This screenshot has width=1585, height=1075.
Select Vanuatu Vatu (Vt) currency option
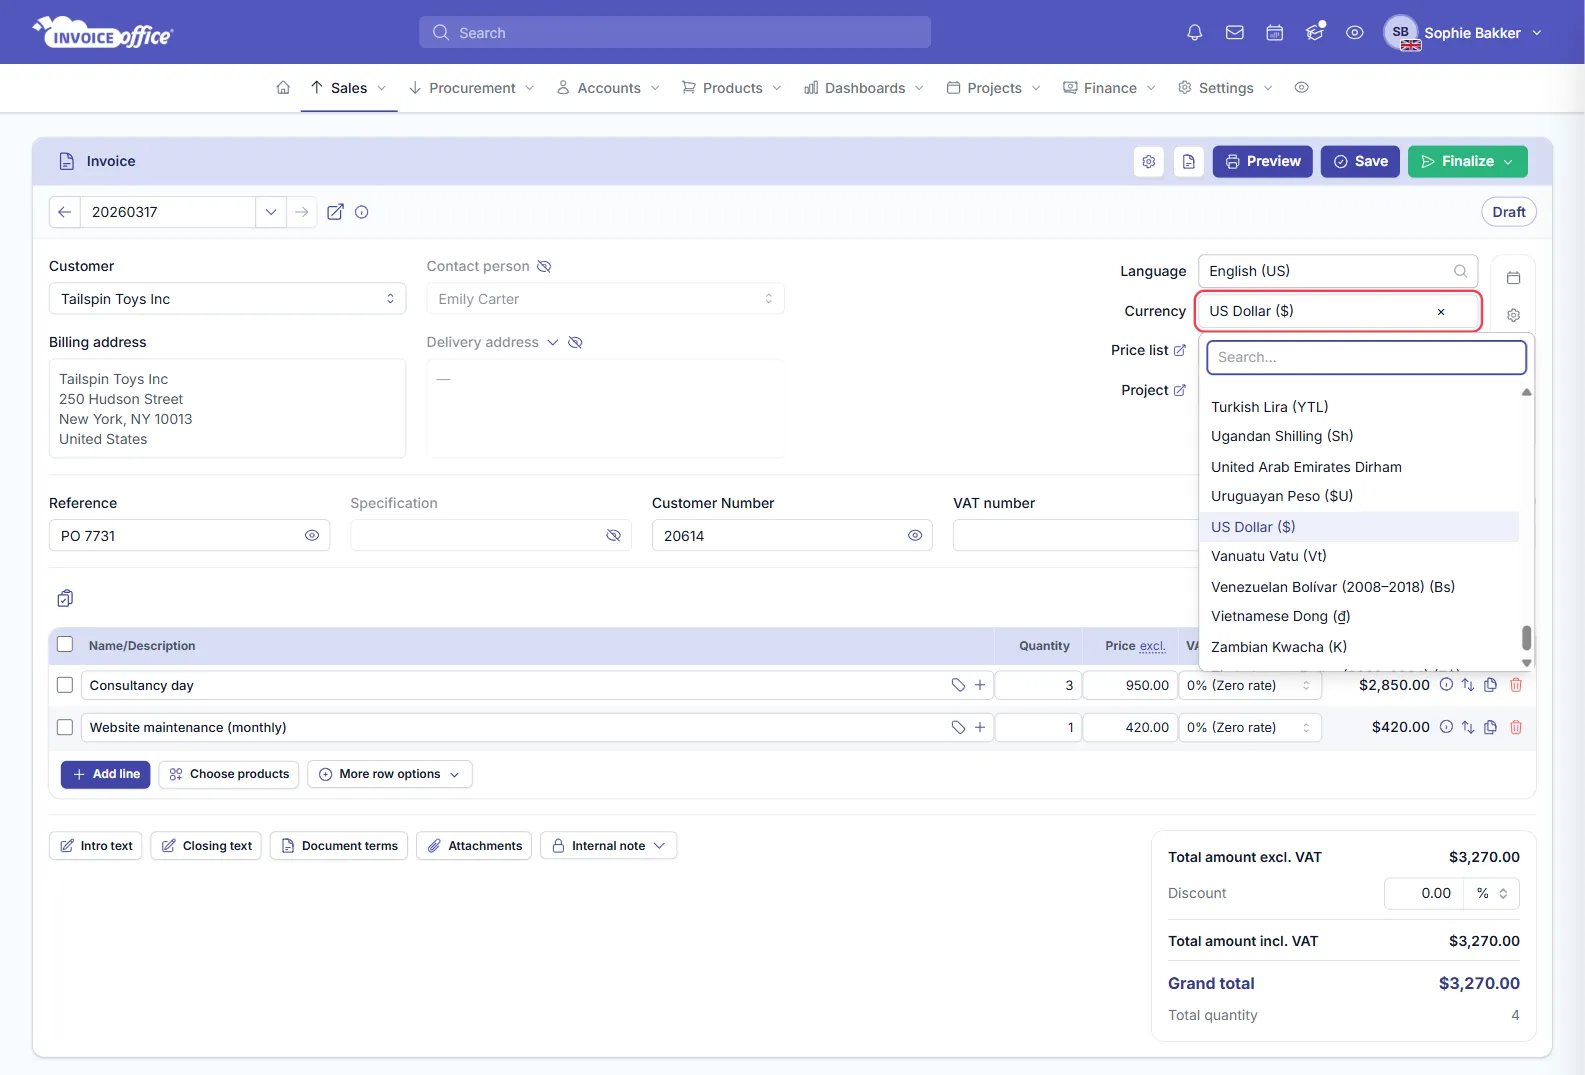pyautogui.click(x=1359, y=556)
